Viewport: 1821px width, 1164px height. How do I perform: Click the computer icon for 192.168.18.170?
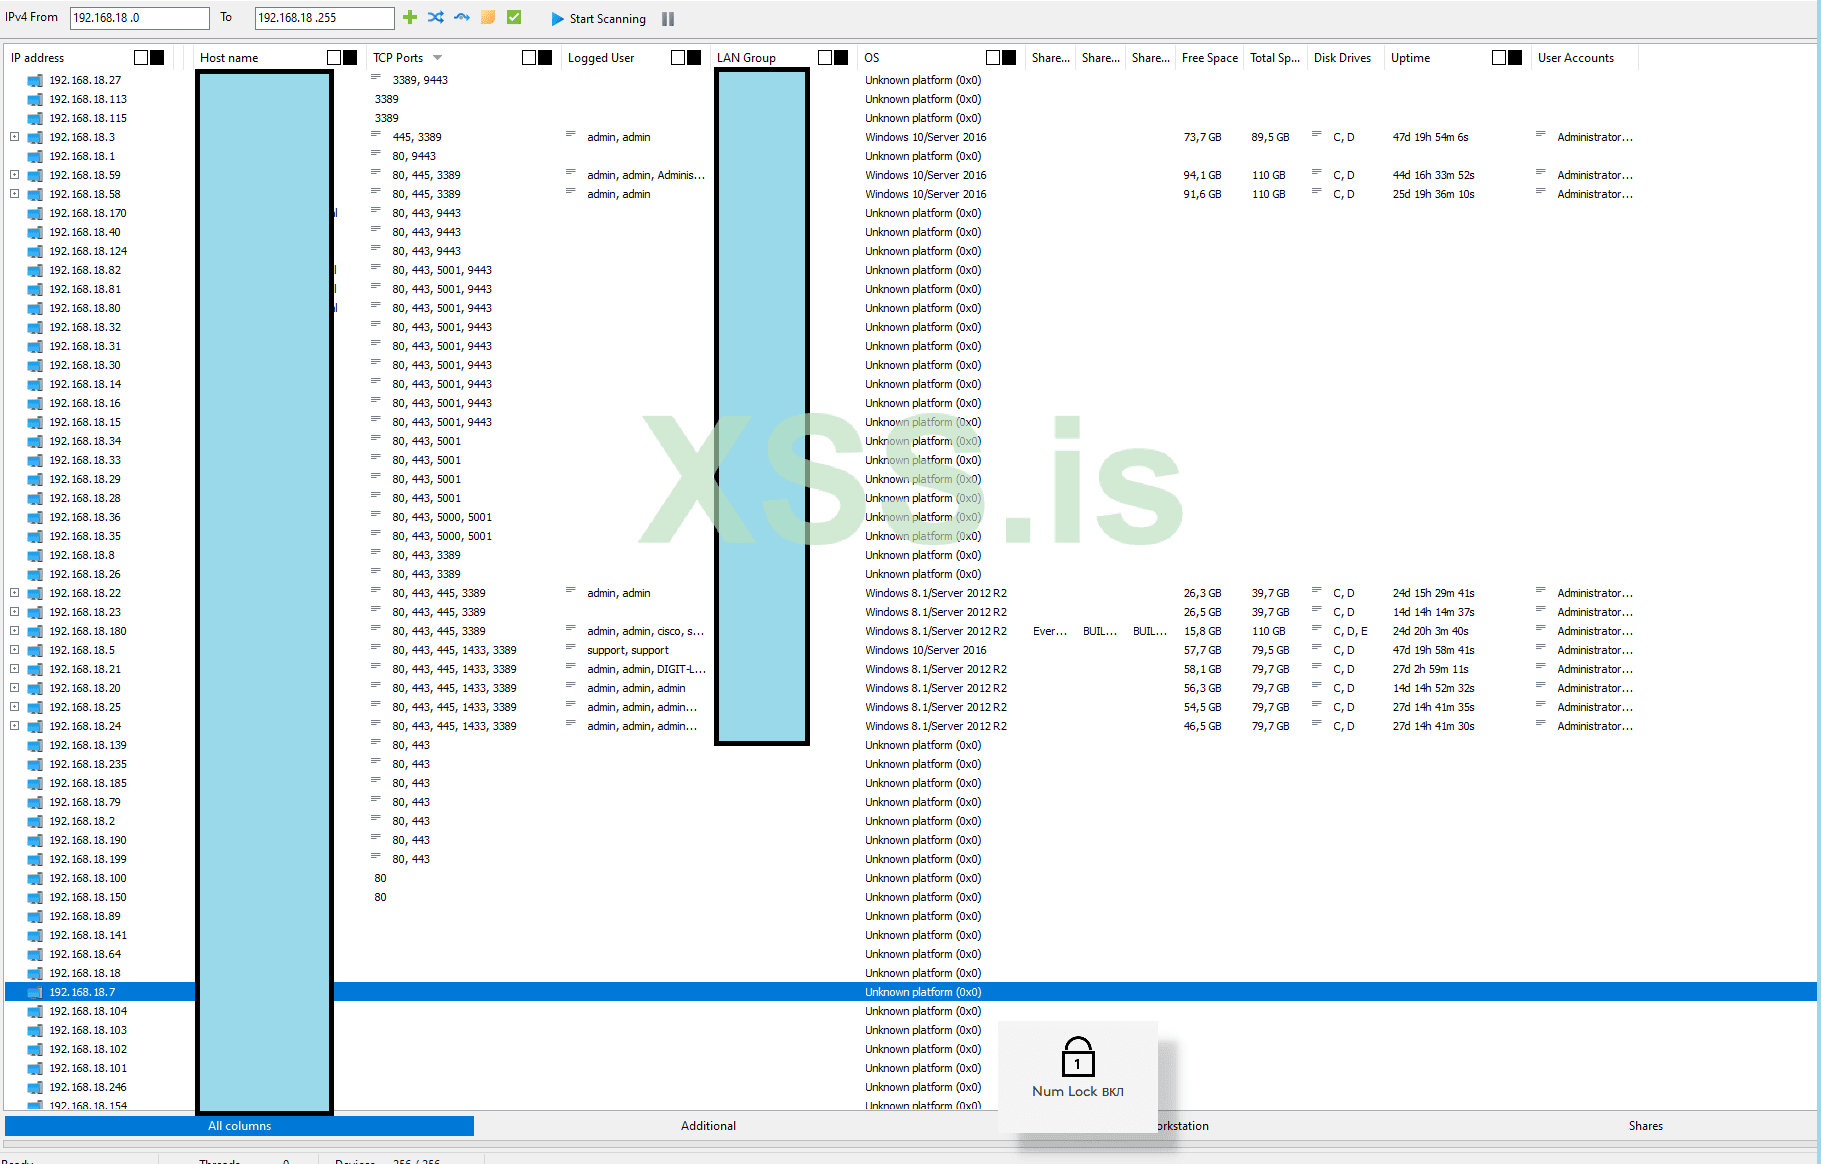coord(35,214)
